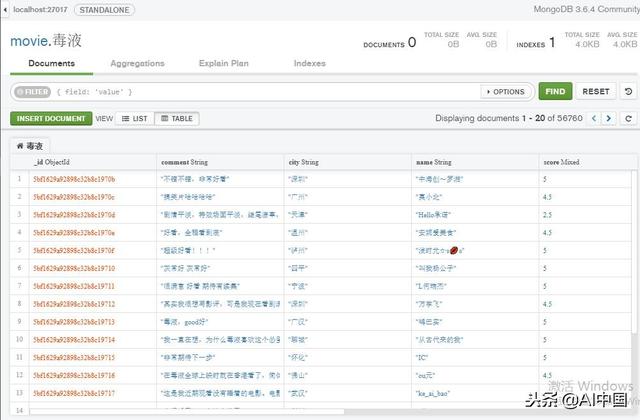640x420 pixels.
Task: Switch to LIST view
Action: coord(135,119)
